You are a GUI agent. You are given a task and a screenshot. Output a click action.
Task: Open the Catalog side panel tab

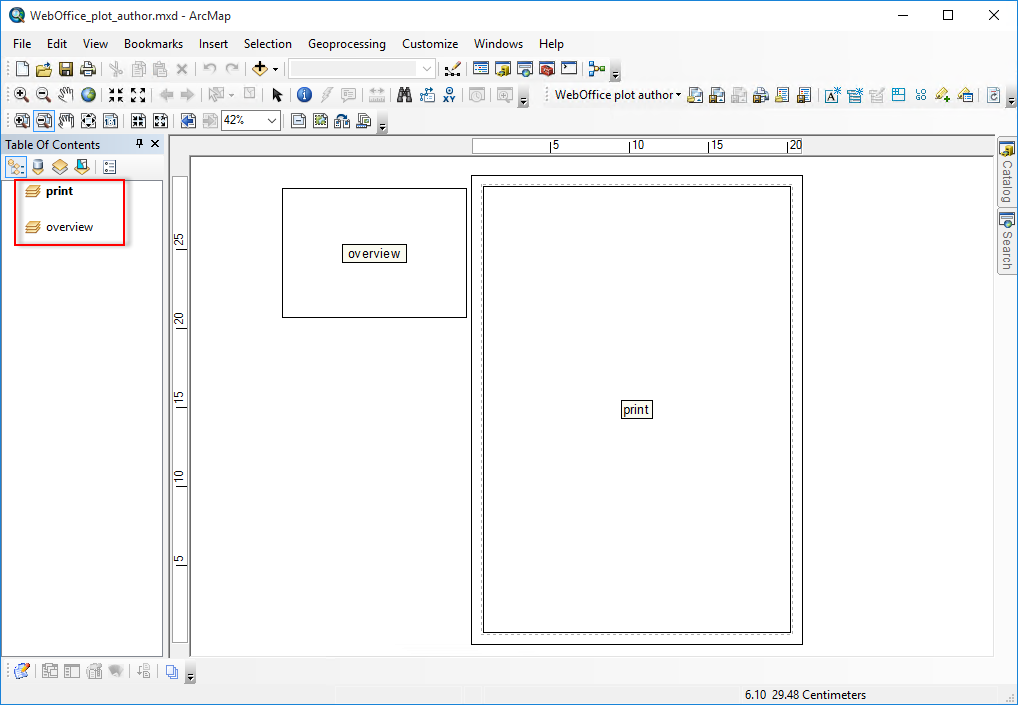[1007, 173]
